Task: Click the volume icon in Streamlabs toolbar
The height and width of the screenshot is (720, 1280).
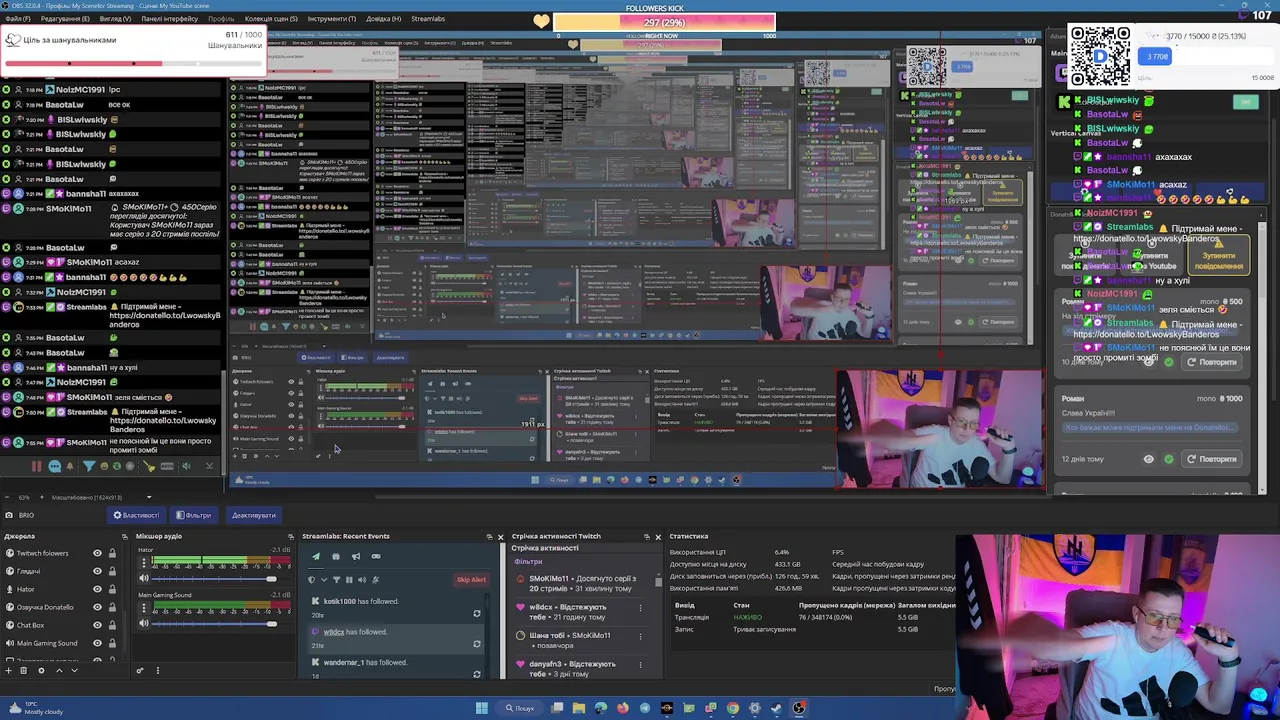Action: click(362, 580)
